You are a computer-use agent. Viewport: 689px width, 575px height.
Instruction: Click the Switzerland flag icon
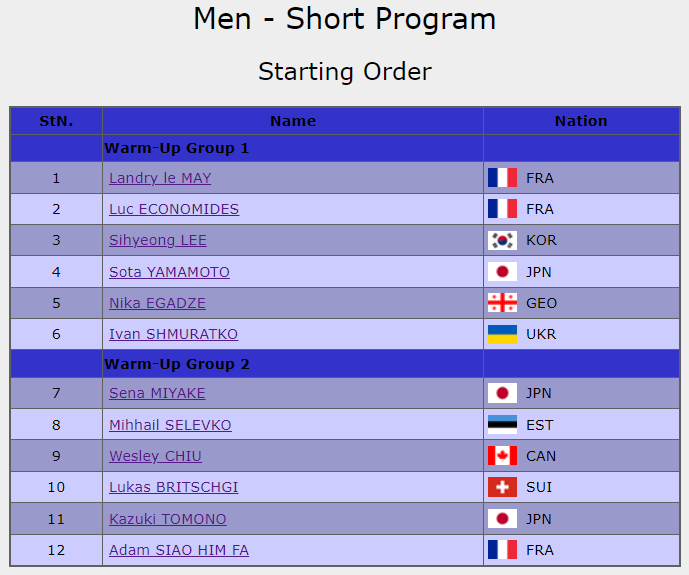(x=502, y=487)
